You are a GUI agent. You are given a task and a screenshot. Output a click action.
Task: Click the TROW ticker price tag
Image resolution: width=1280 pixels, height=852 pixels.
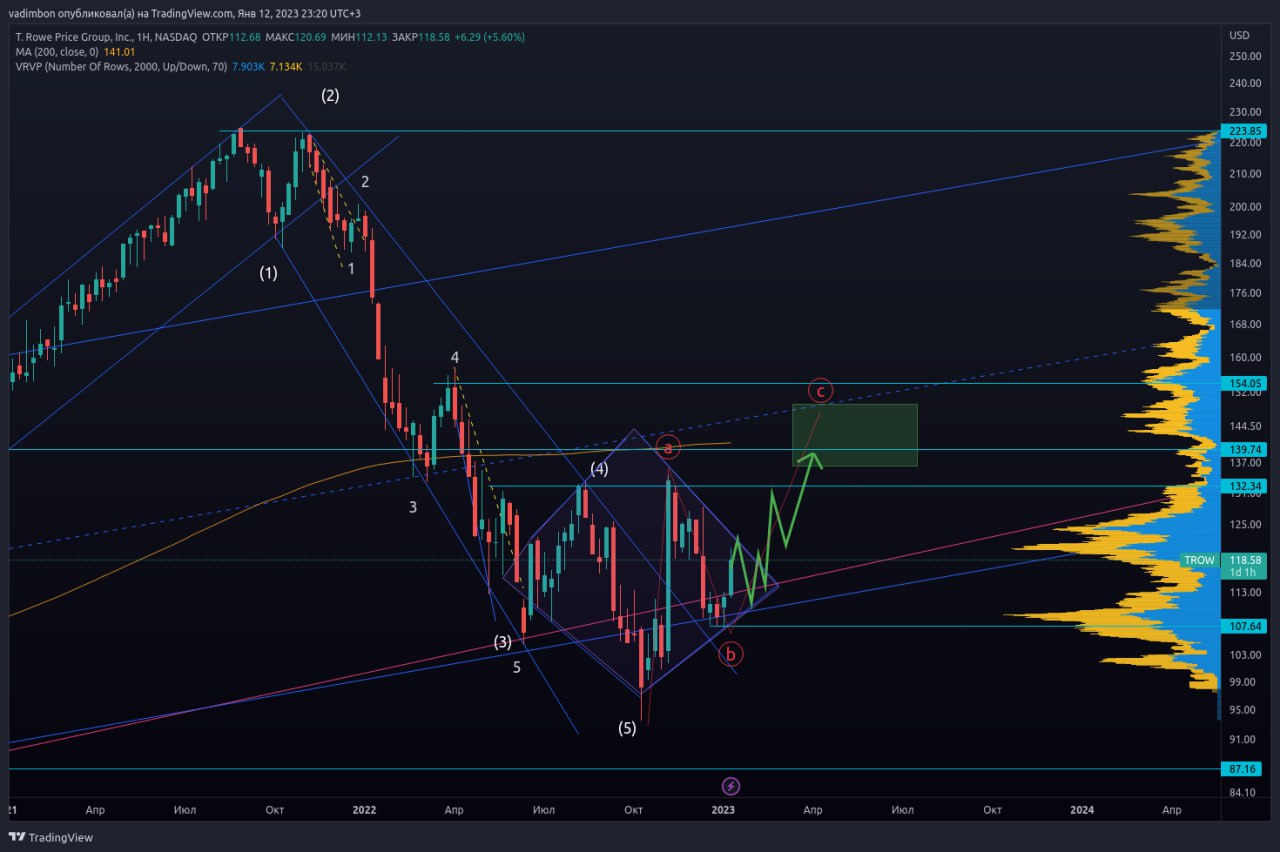pyautogui.click(x=1197, y=561)
